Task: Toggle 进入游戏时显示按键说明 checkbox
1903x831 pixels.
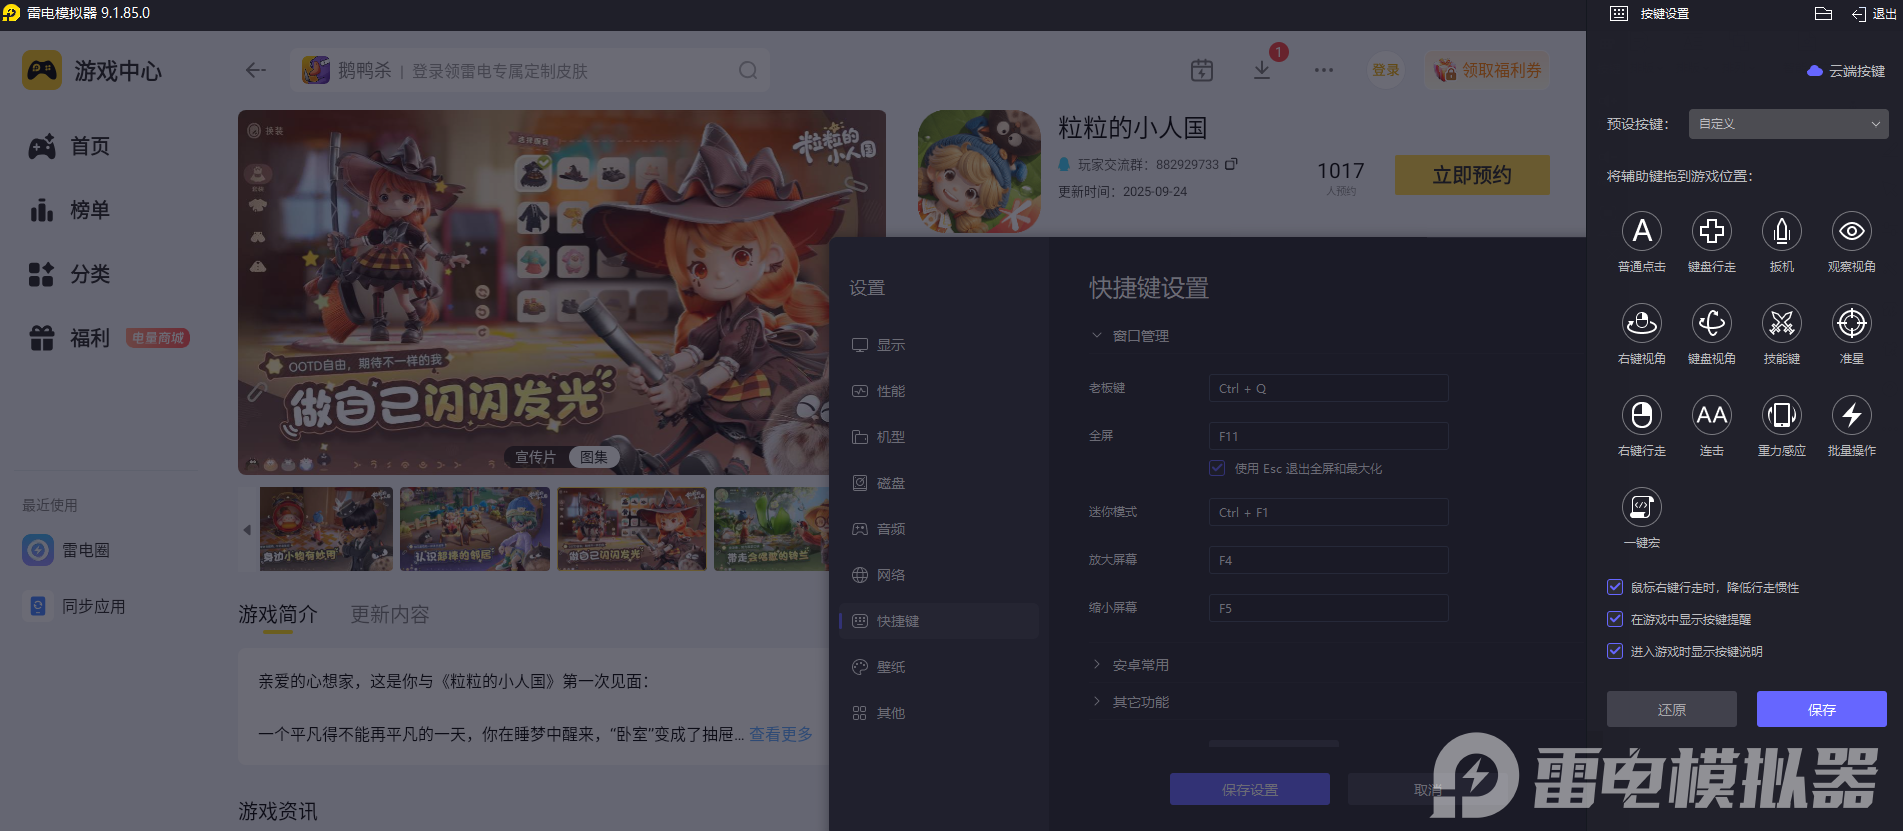Action: pyautogui.click(x=1614, y=651)
